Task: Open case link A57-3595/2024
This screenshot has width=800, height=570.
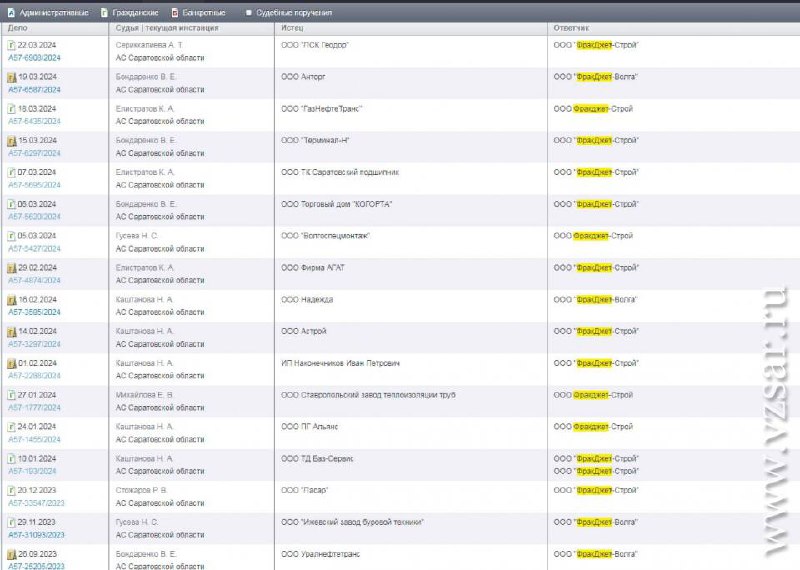Action: tap(34, 312)
